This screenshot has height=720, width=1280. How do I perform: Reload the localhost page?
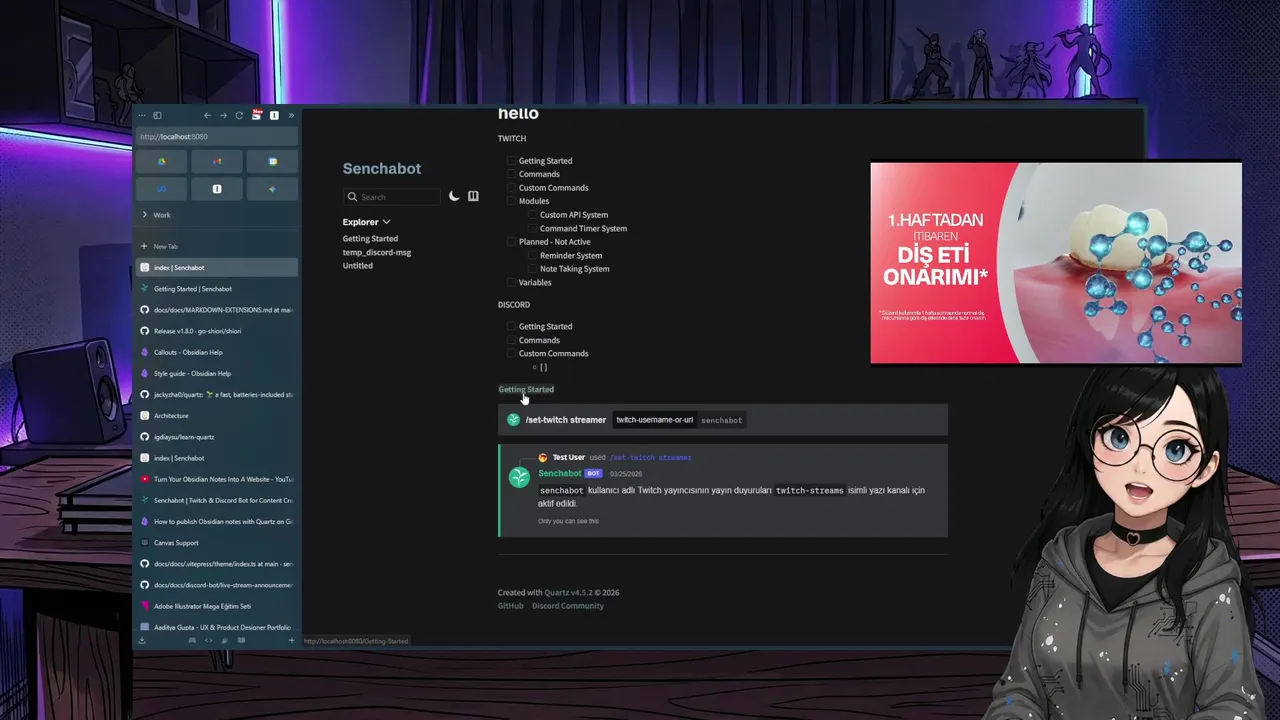pyautogui.click(x=239, y=116)
